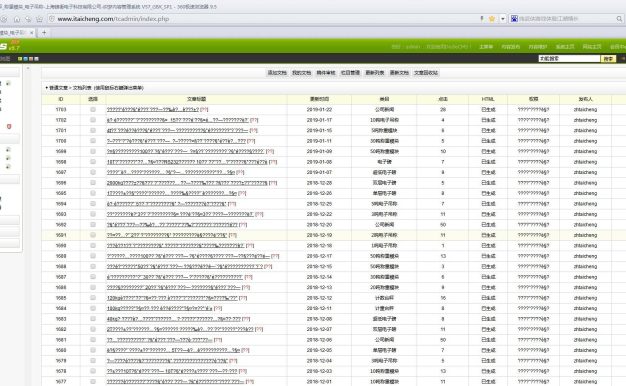Tick the checkbox for article ID 1703
Image resolution: width=626 pixels, height=386 pixels.
pyautogui.click(x=93, y=109)
